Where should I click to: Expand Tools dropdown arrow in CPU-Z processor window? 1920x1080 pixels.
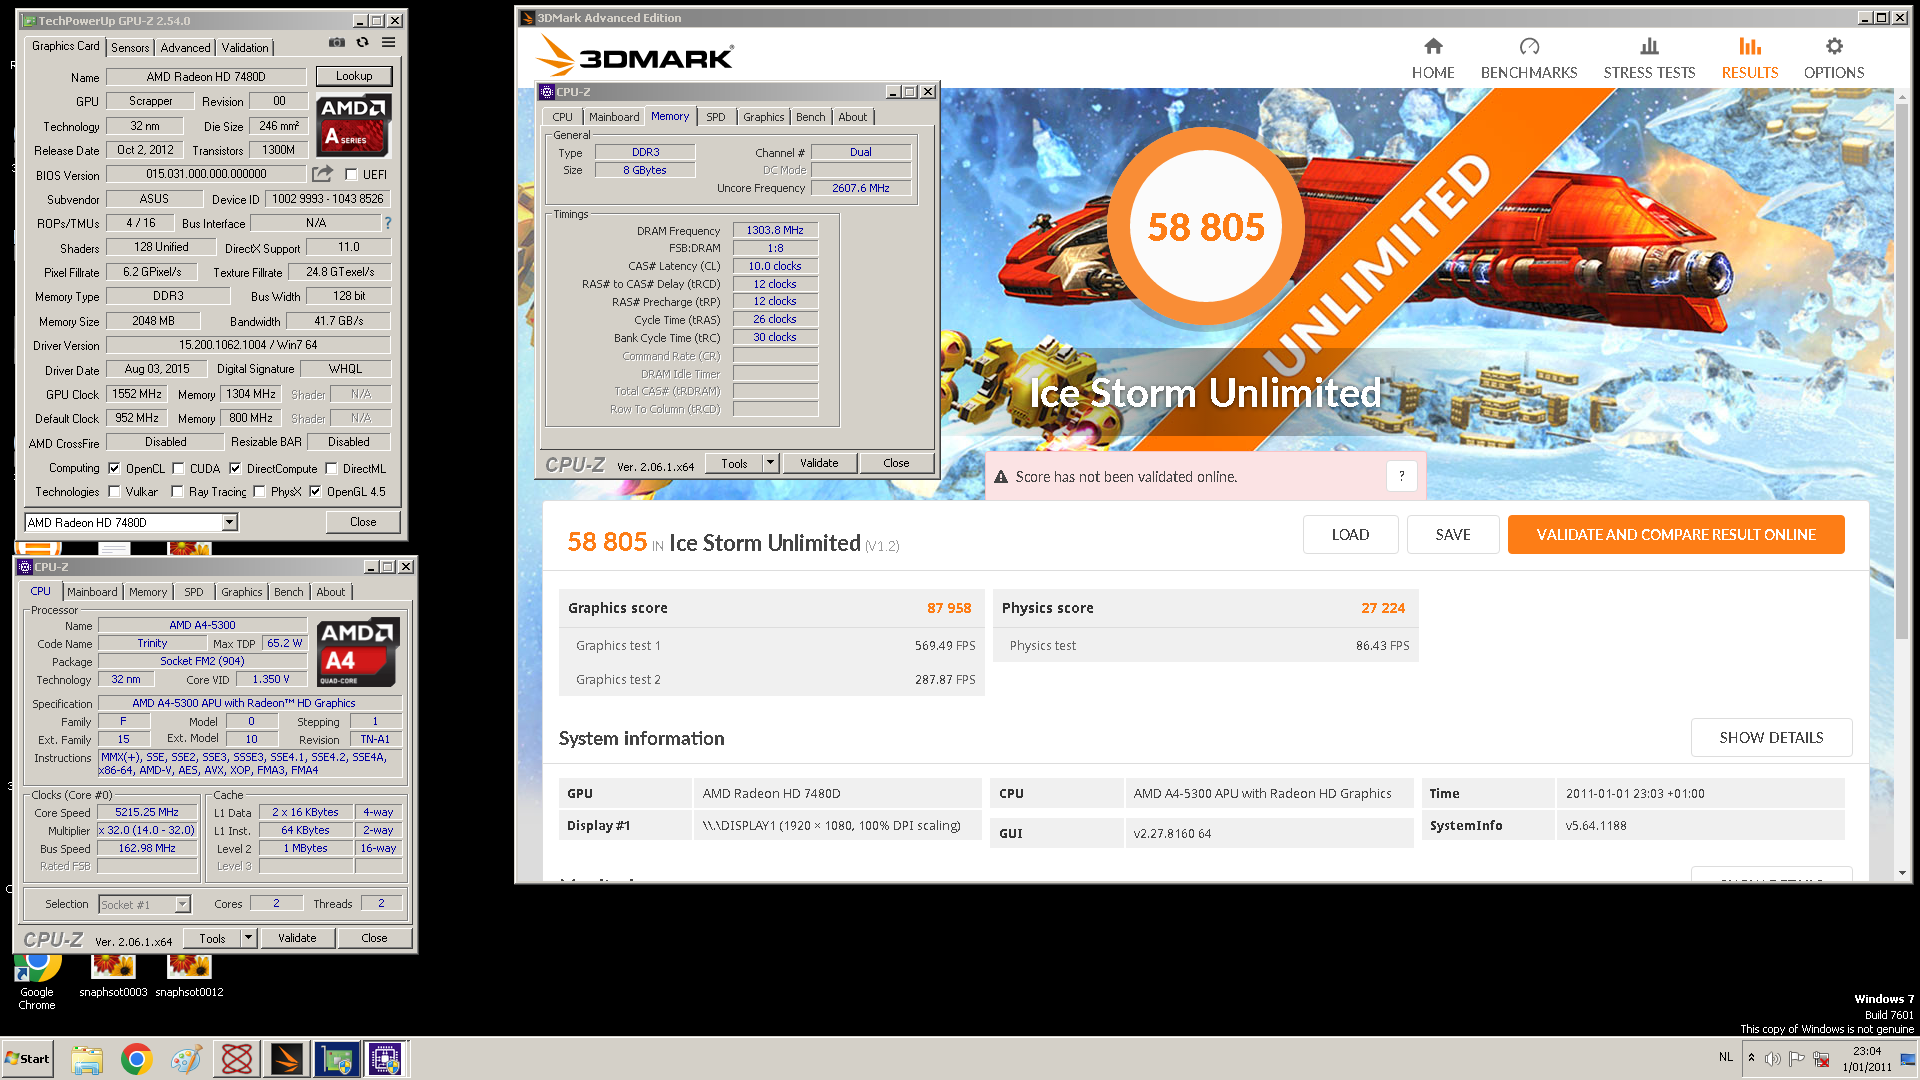pos(248,938)
